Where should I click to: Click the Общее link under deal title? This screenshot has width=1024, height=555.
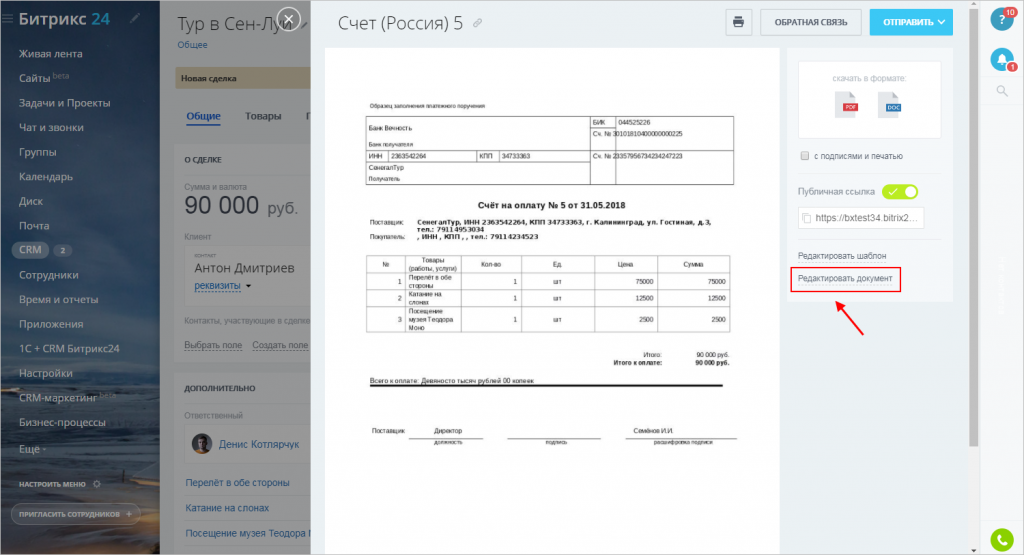(192, 44)
